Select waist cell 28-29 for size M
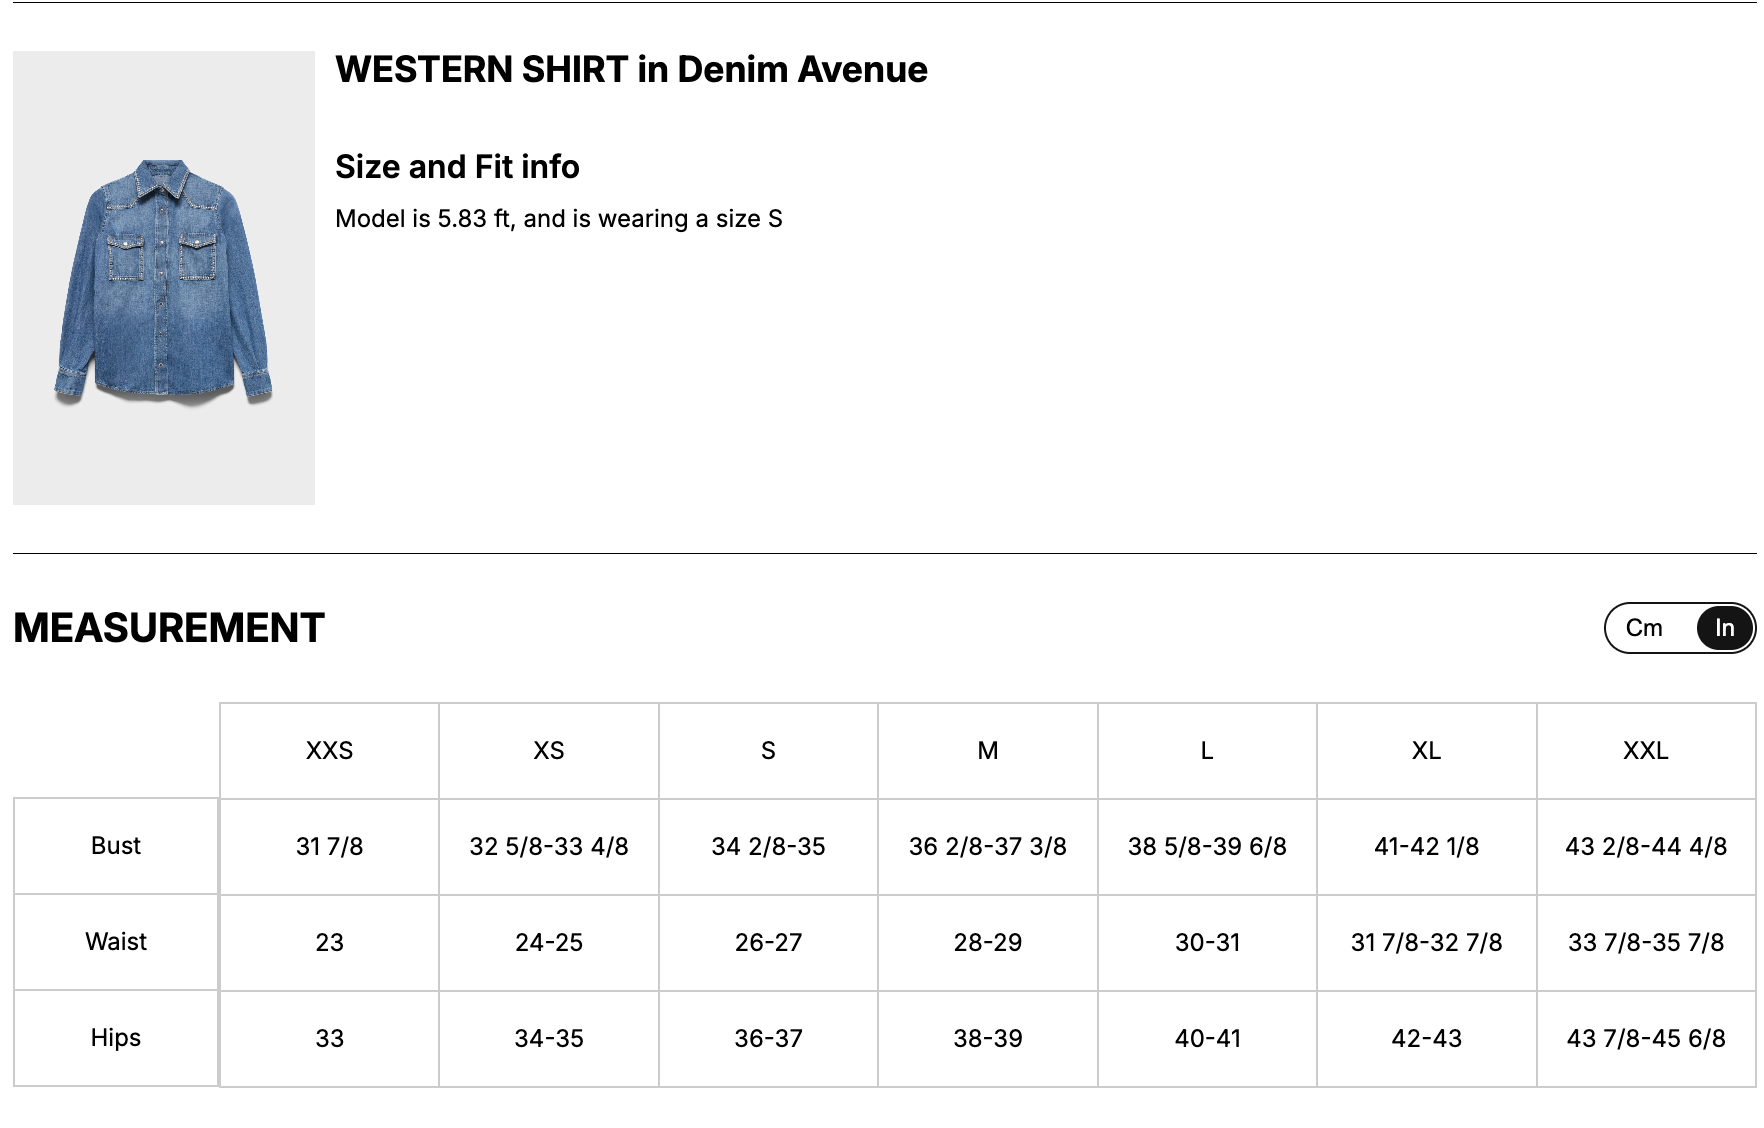 (988, 943)
